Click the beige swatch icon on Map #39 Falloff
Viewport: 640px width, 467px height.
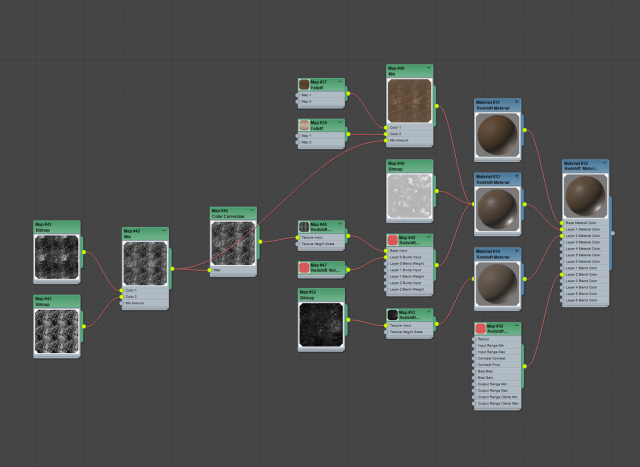304,125
